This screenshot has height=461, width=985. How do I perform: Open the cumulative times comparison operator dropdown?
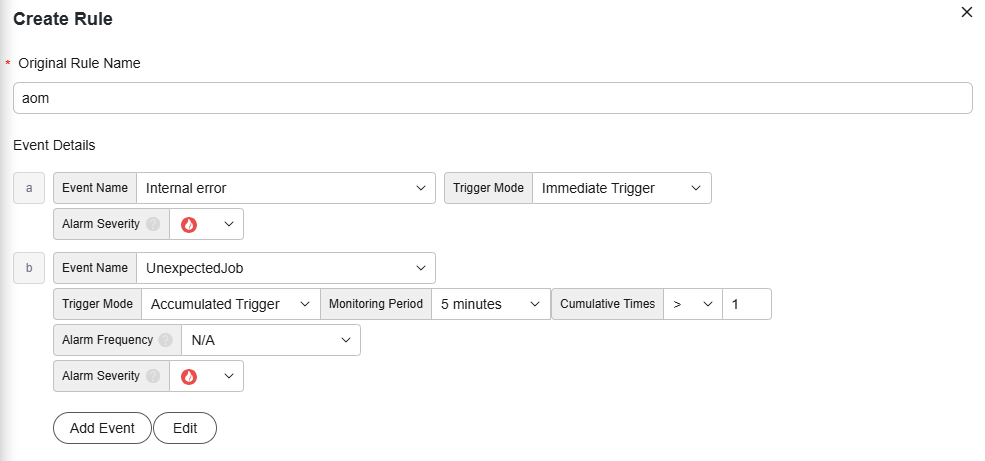coord(693,304)
